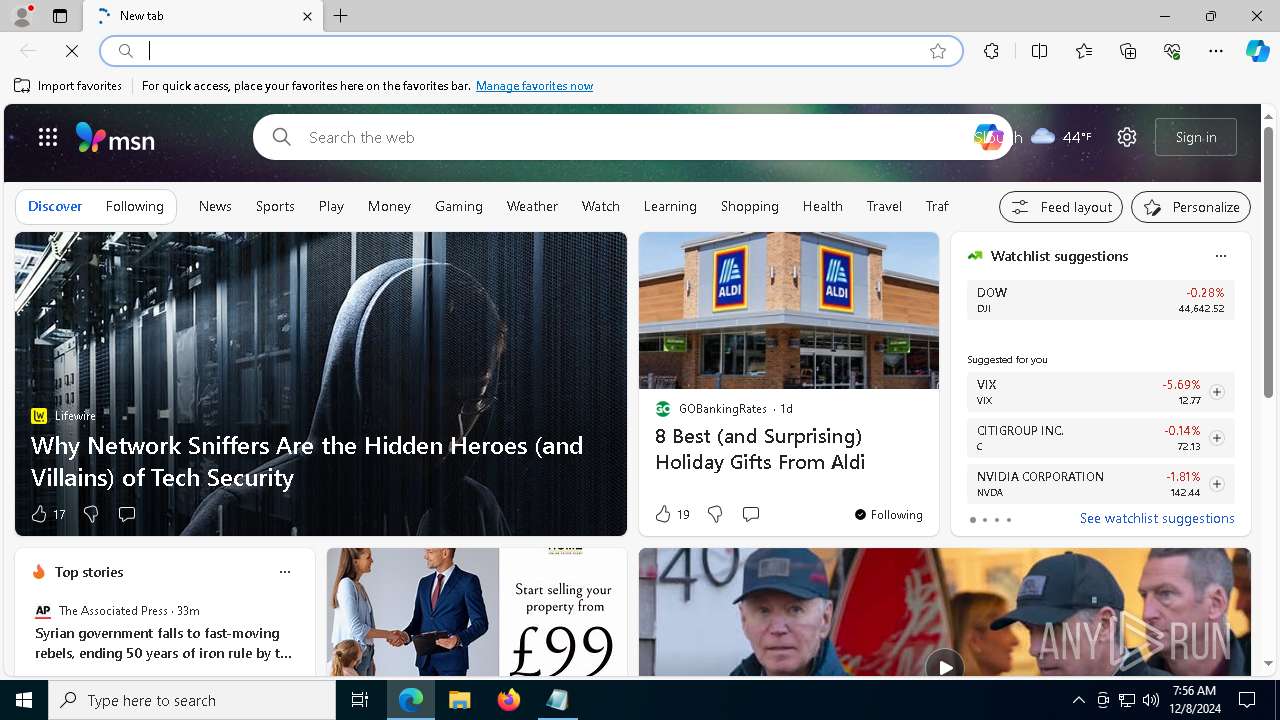Click the Sign in button

1196,137
